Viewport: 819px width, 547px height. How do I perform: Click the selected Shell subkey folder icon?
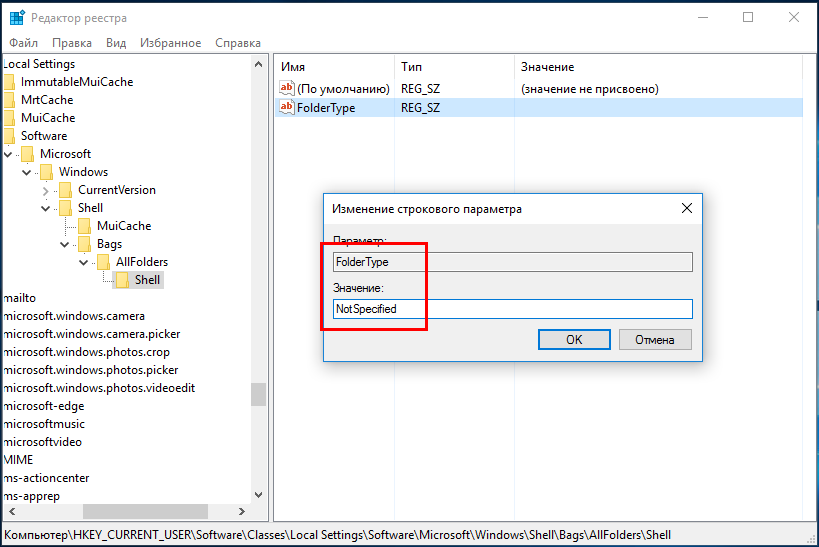click(123, 280)
